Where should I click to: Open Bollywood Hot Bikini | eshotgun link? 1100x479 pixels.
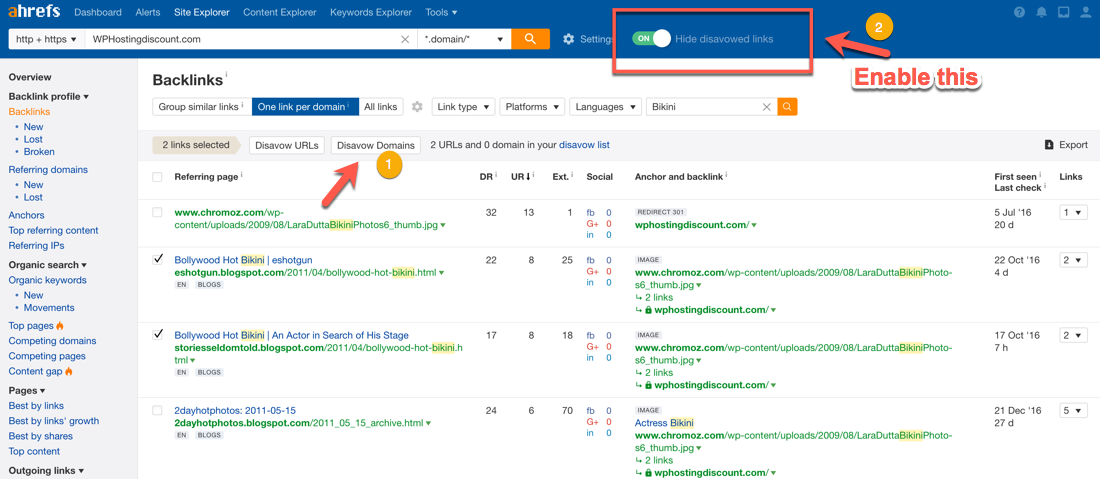[x=243, y=259]
